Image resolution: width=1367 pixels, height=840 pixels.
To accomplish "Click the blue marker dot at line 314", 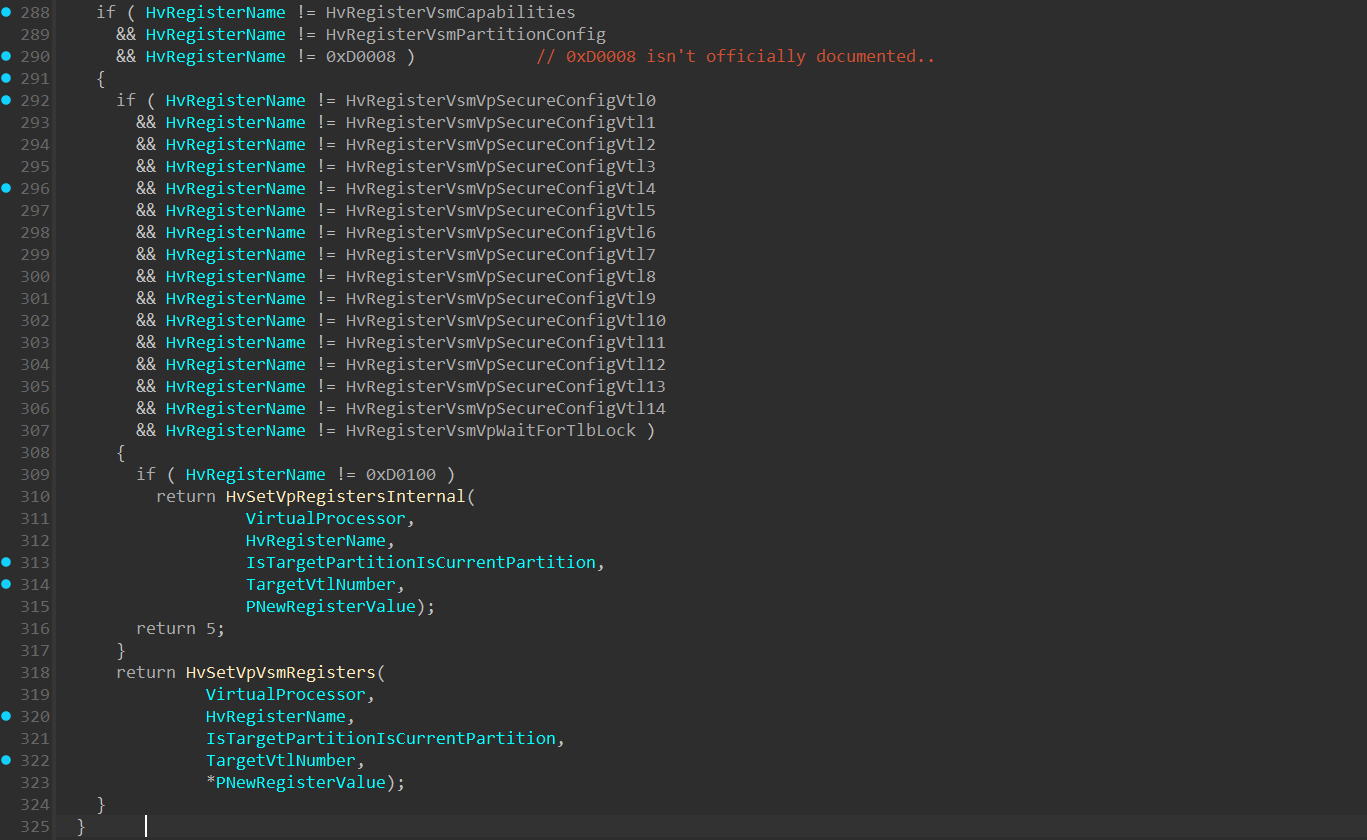I will (x=6, y=584).
